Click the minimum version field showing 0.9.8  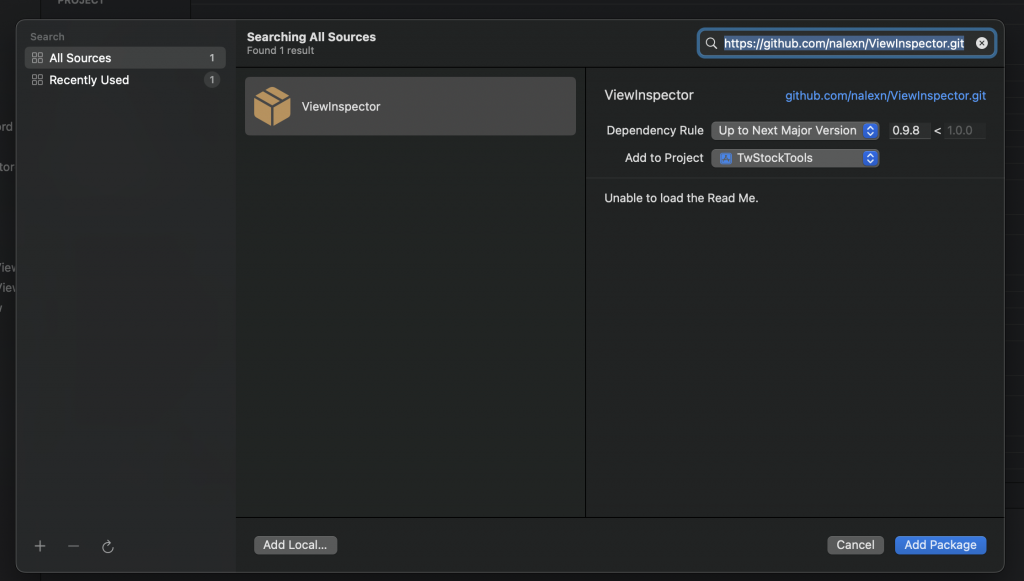pyautogui.click(x=909, y=131)
